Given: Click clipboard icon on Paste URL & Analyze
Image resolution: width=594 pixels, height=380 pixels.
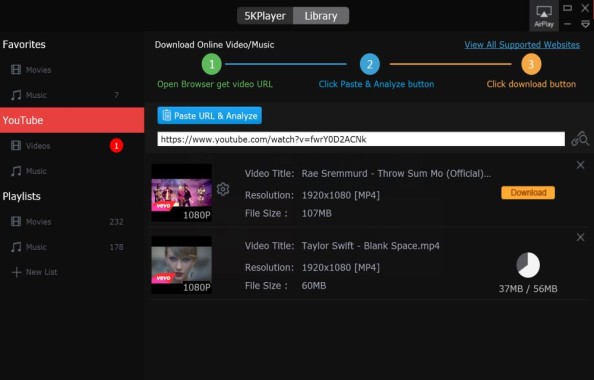Looking at the screenshot, I should click(166, 115).
